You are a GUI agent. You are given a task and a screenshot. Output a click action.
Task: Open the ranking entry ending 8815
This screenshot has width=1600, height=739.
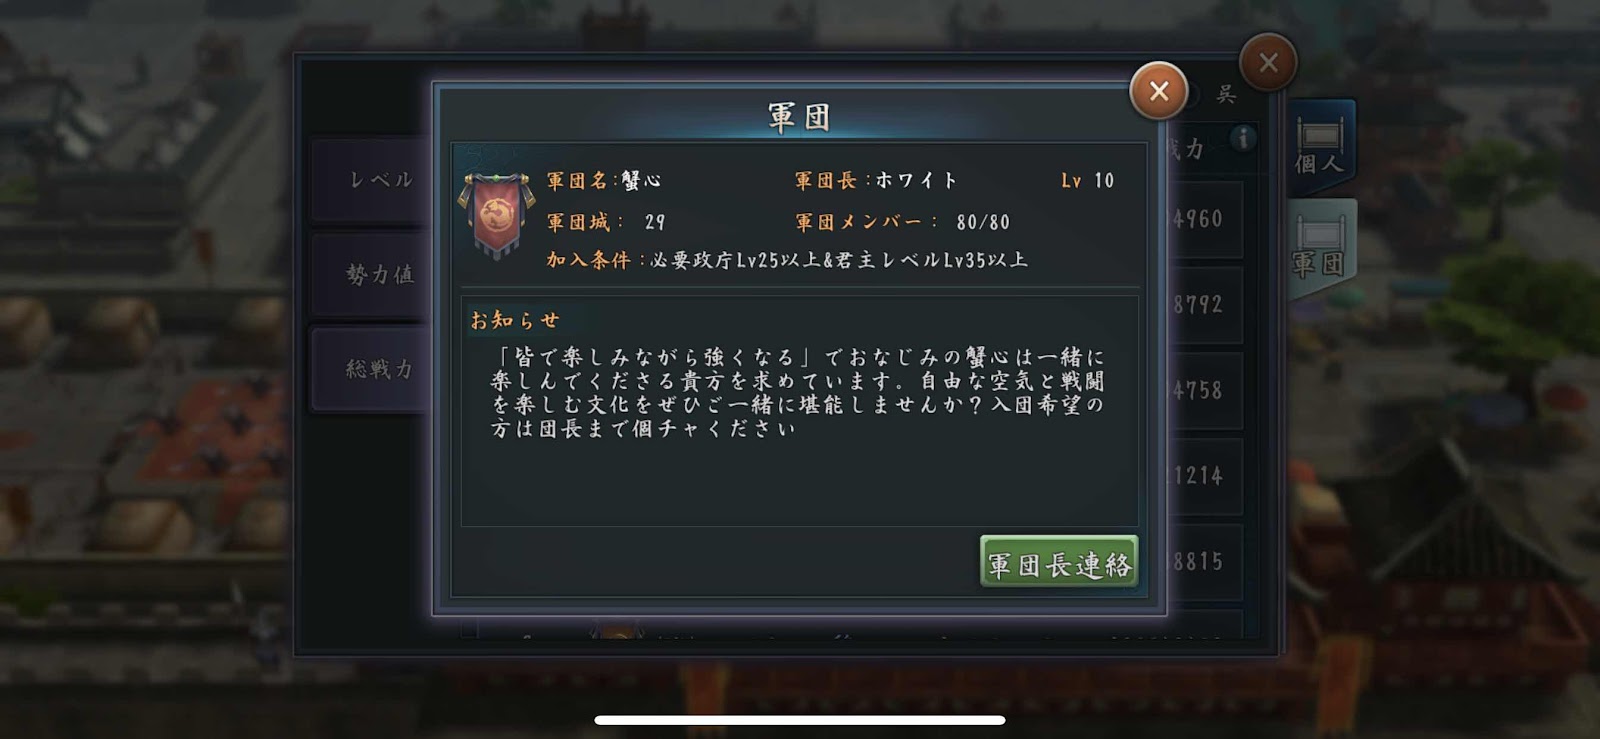pyautogui.click(x=1205, y=562)
